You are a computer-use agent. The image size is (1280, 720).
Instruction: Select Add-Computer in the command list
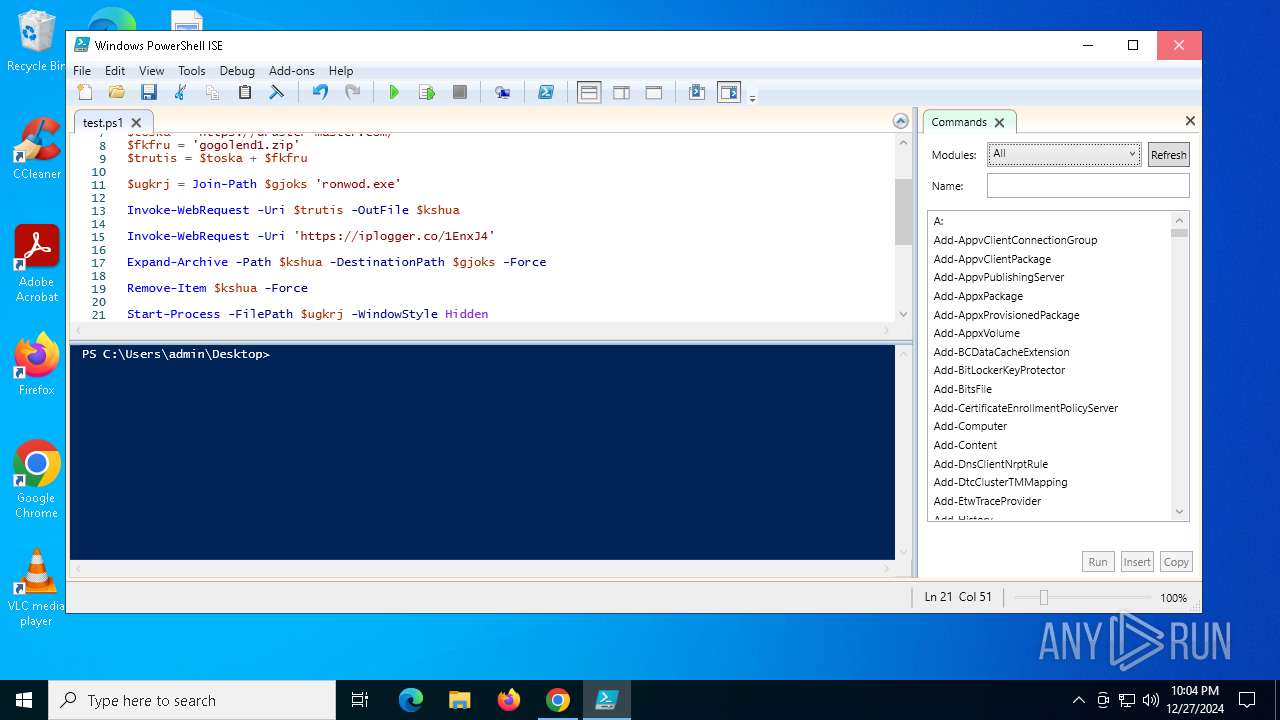point(970,426)
